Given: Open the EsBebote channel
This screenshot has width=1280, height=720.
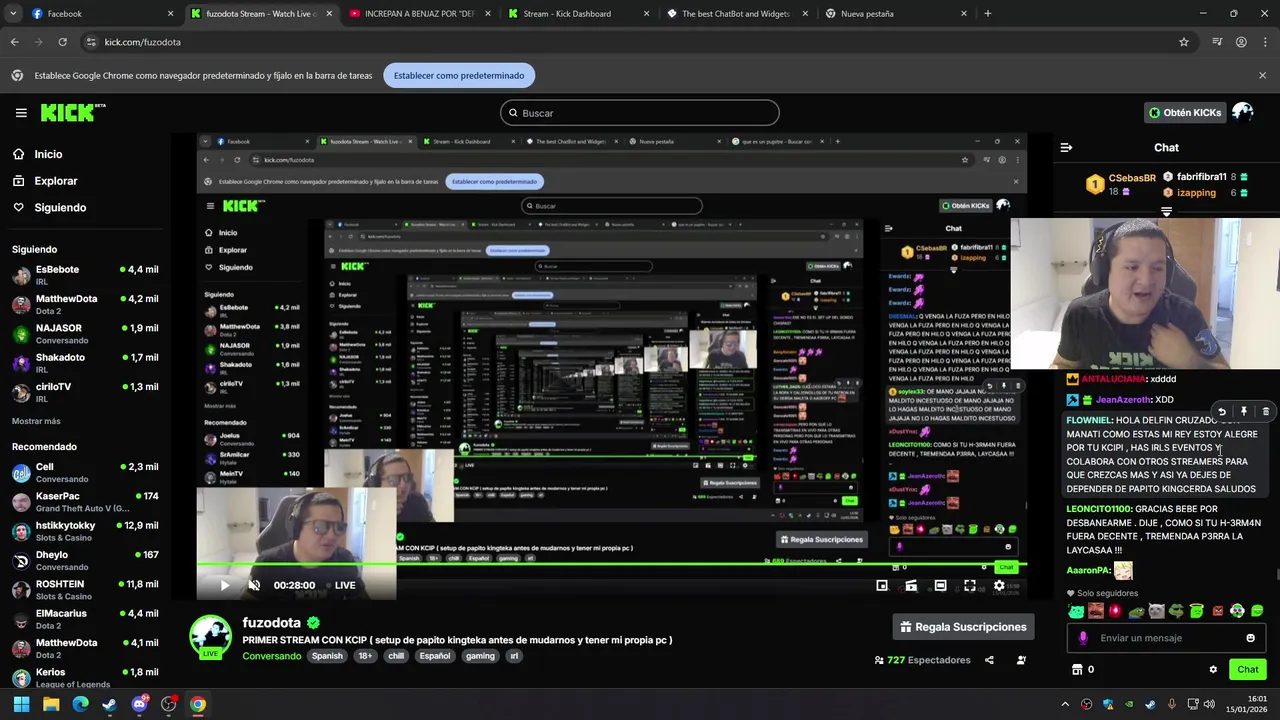Looking at the screenshot, I should coord(85,274).
